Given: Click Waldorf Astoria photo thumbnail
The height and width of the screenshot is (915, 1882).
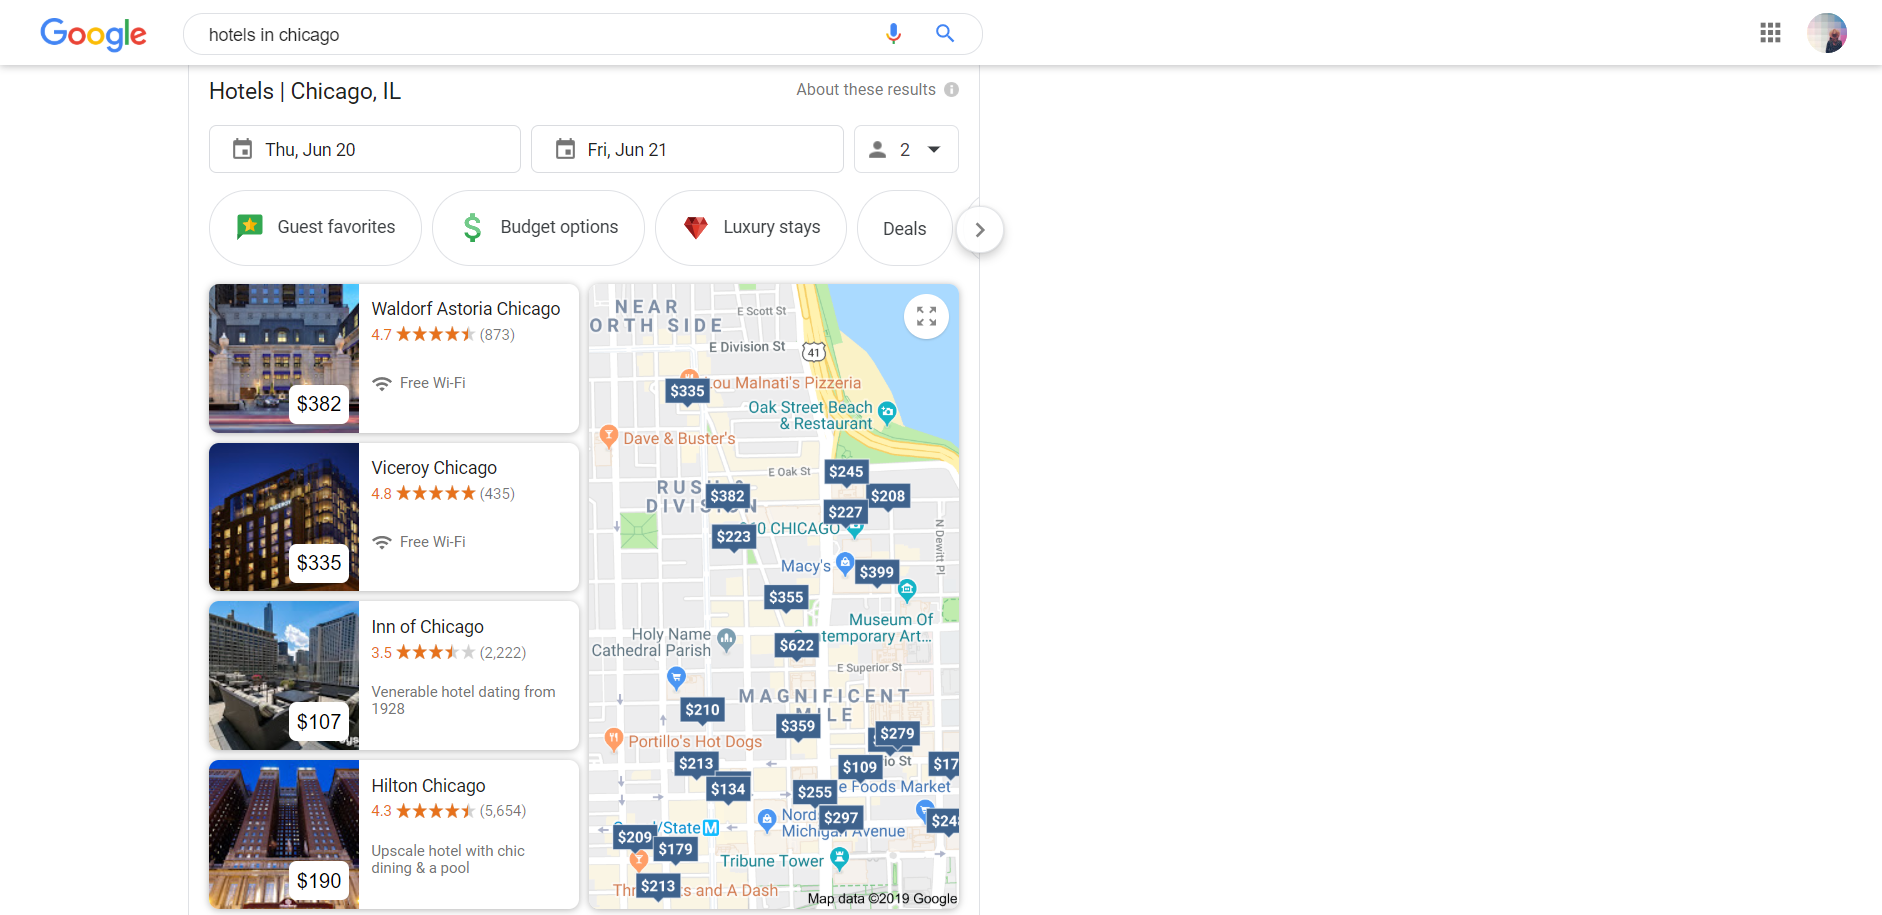Looking at the screenshot, I should tap(284, 358).
